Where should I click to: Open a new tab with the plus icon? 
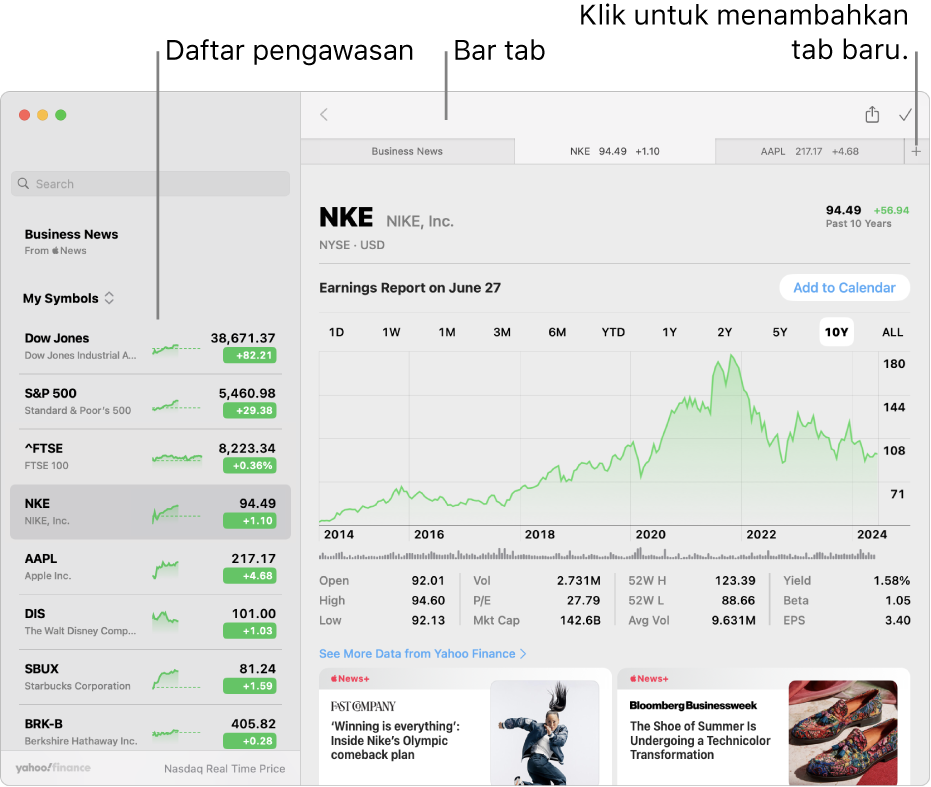917,151
